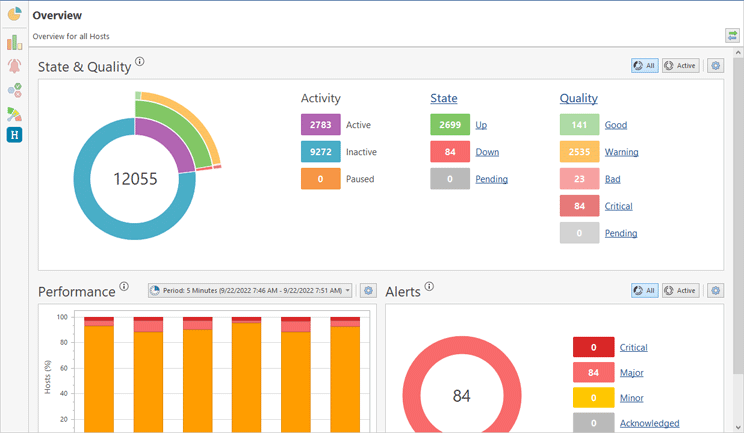Open the State column header link
Image resolution: width=744 pixels, height=433 pixels.
(443, 98)
